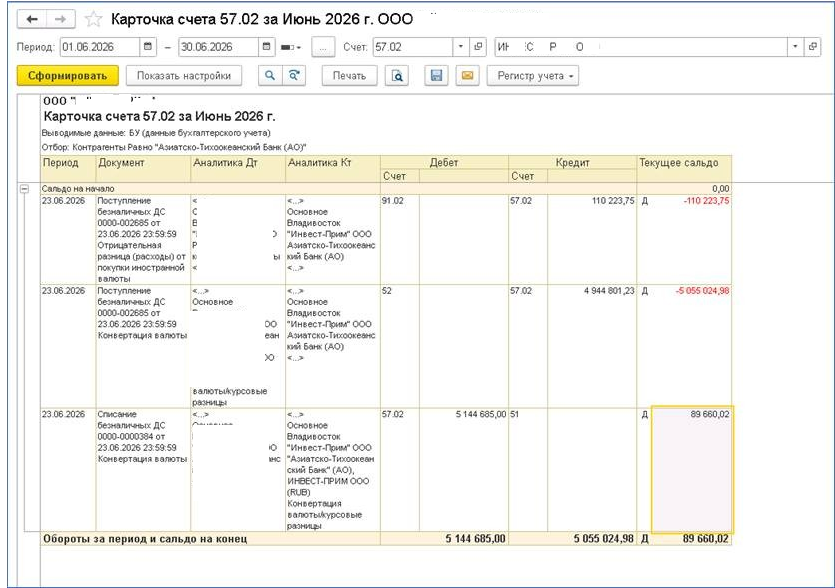Open print preview icon
Screen dimensions: 835x588
pyautogui.click(x=397, y=76)
